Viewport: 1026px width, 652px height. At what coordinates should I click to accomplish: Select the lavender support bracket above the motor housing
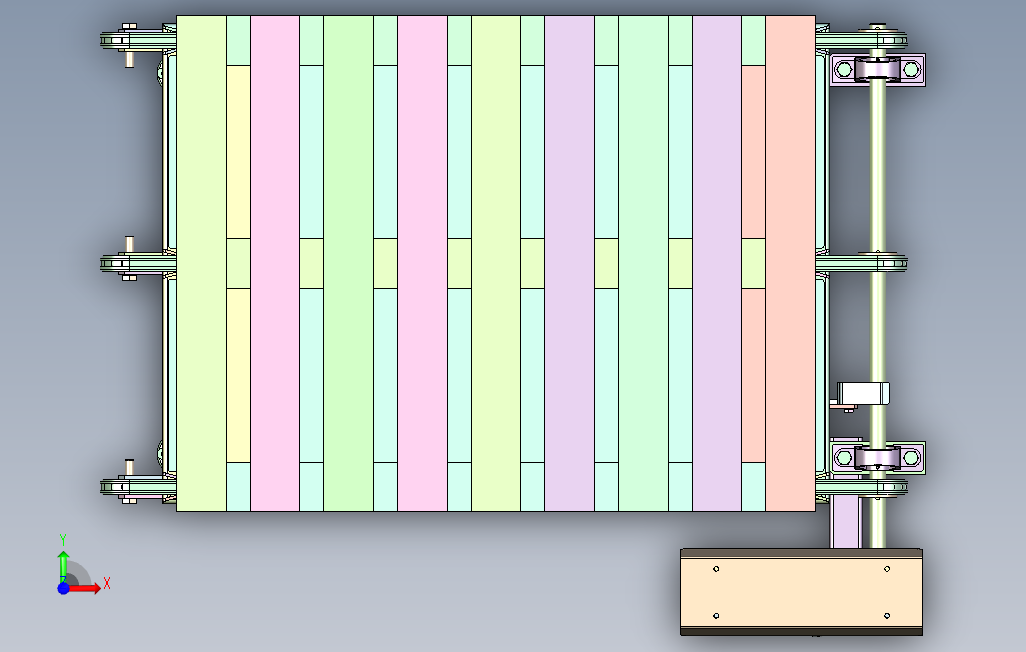(845, 522)
